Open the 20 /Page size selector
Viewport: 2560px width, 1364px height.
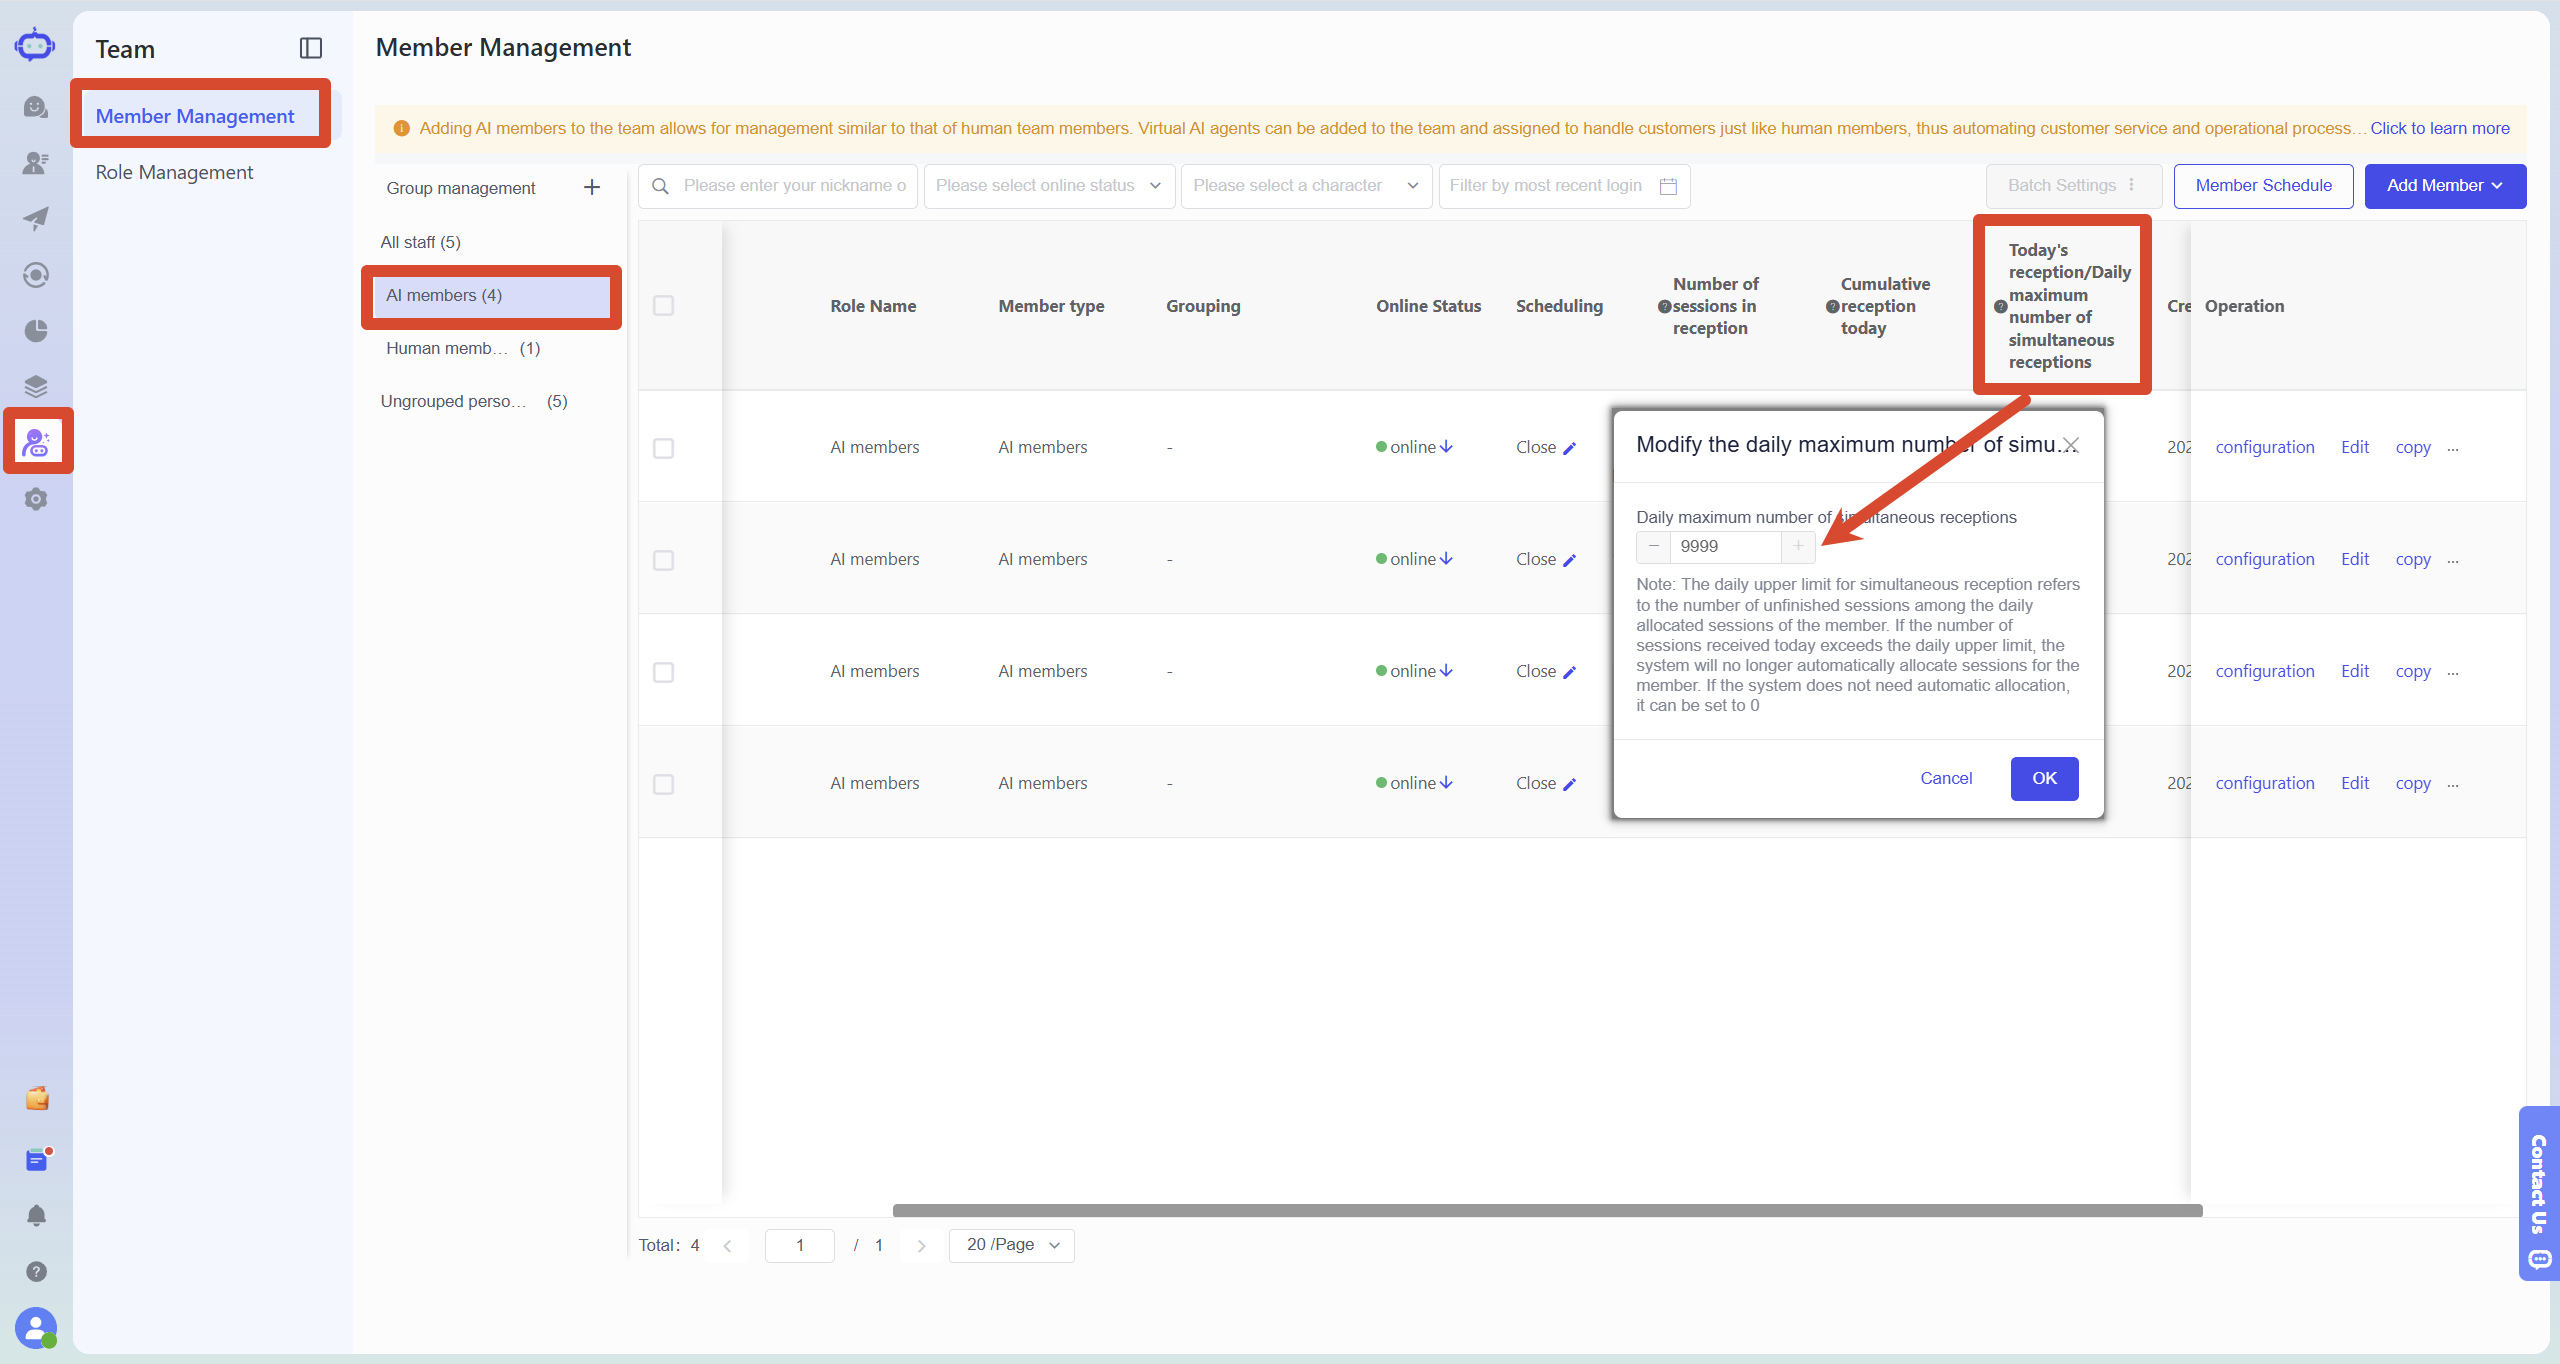[x=1012, y=1245]
